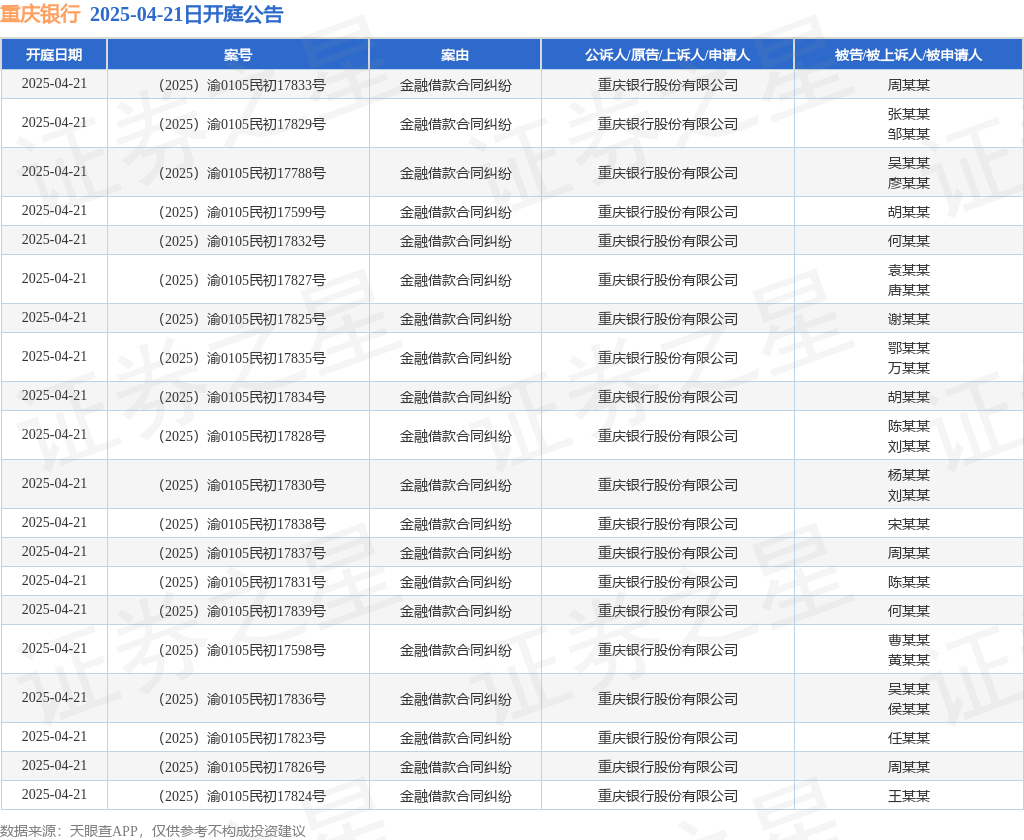Select case number 渝0105民初17829号
The height and width of the screenshot is (840, 1024).
(x=242, y=124)
